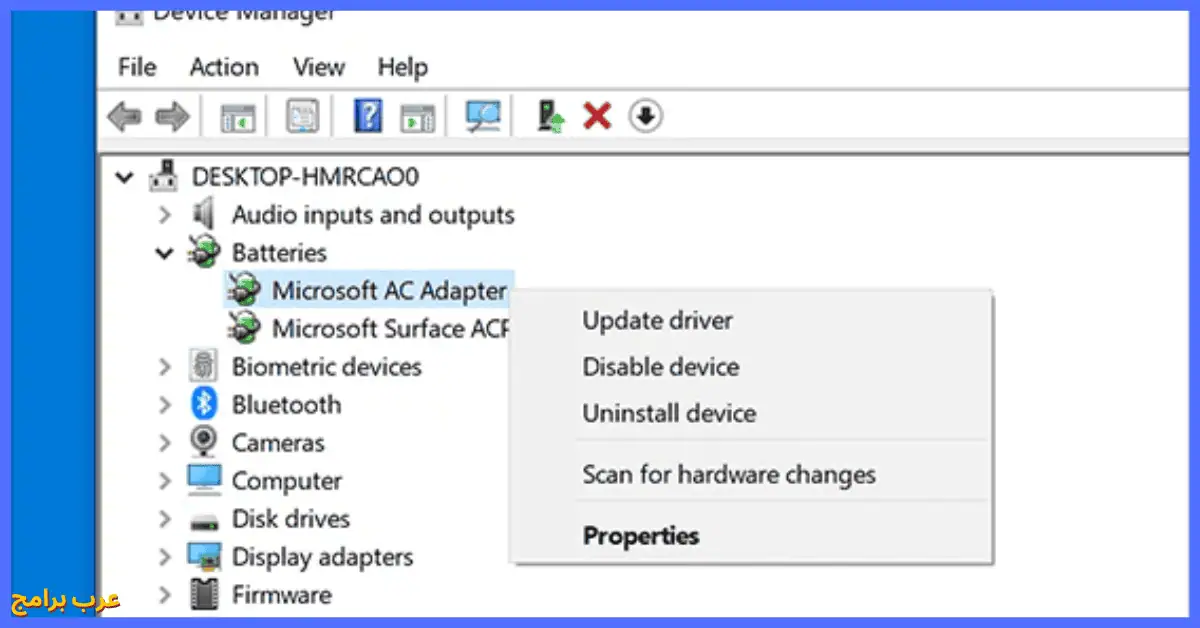
Task: Select the Microsoft AC Adapter label
Action: pos(390,290)
